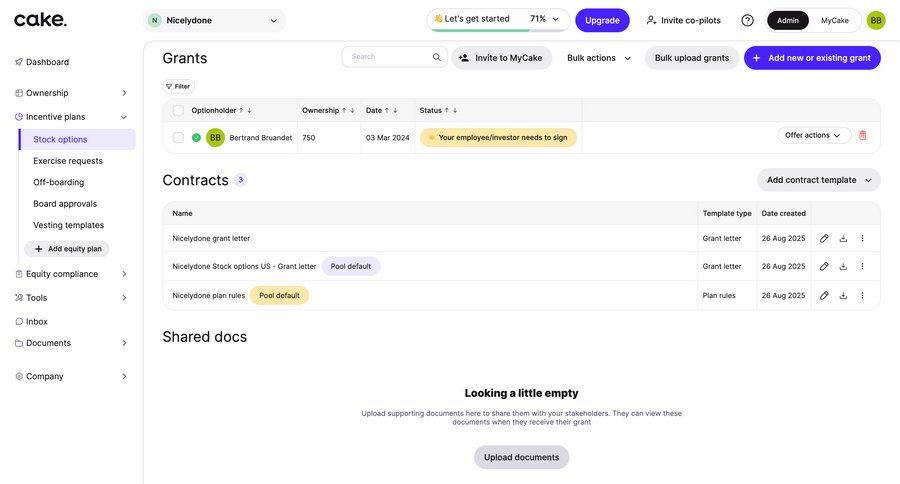Sort Date column descending arrow
Viewport: 900px width, 484px height.
[x=395, y=110]
